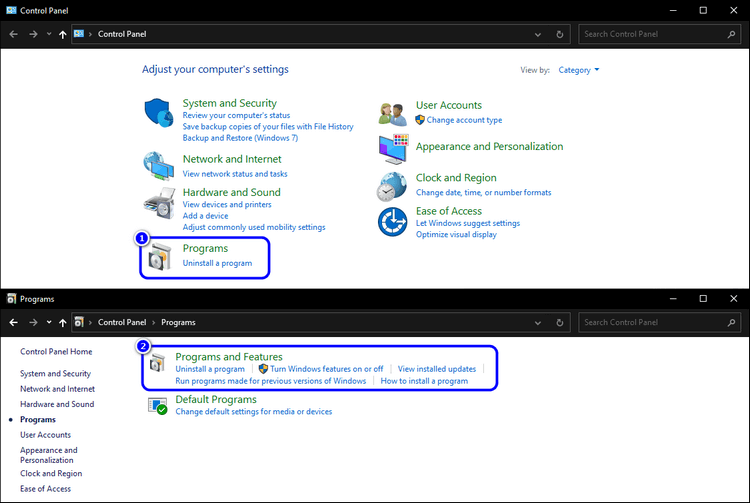
Task: Go up one level in Programs window
Action: (x=62, y=322)
